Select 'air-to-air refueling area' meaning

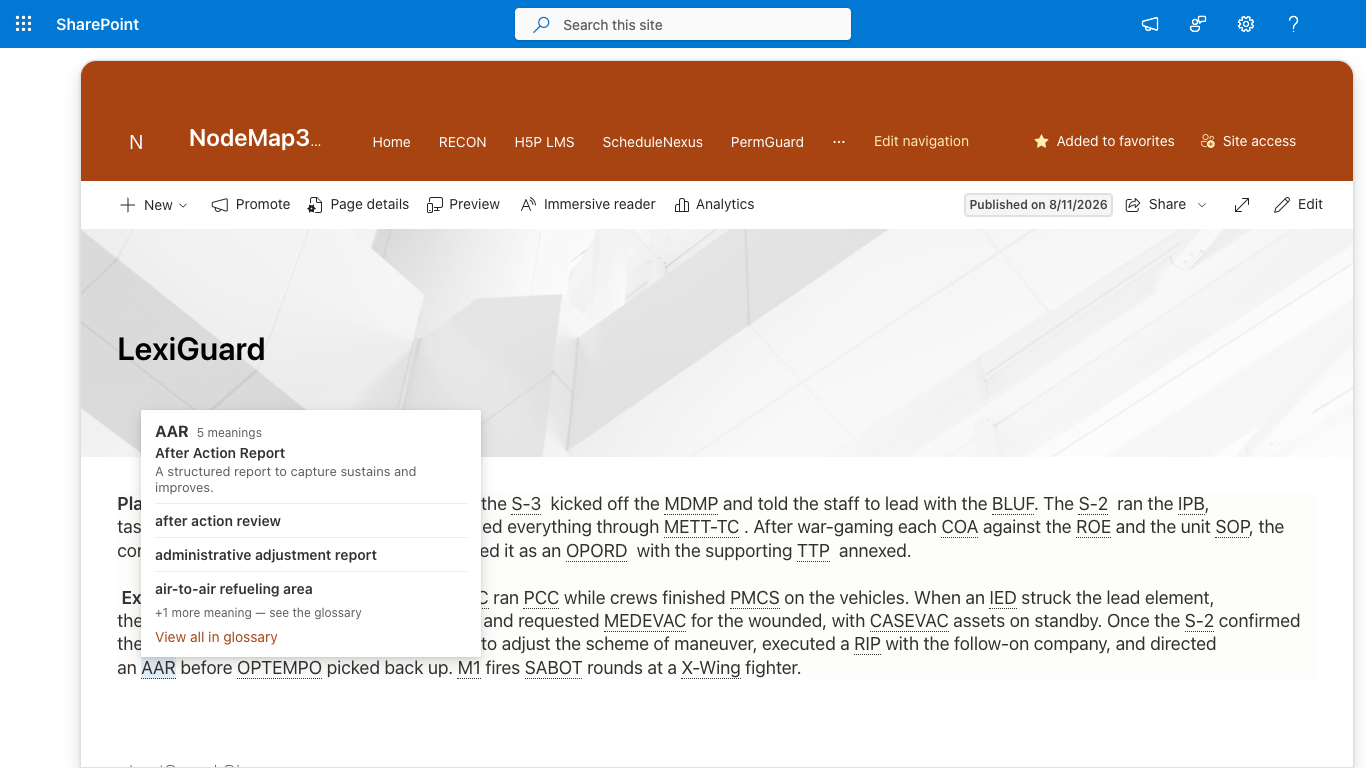tap(234, 589)
